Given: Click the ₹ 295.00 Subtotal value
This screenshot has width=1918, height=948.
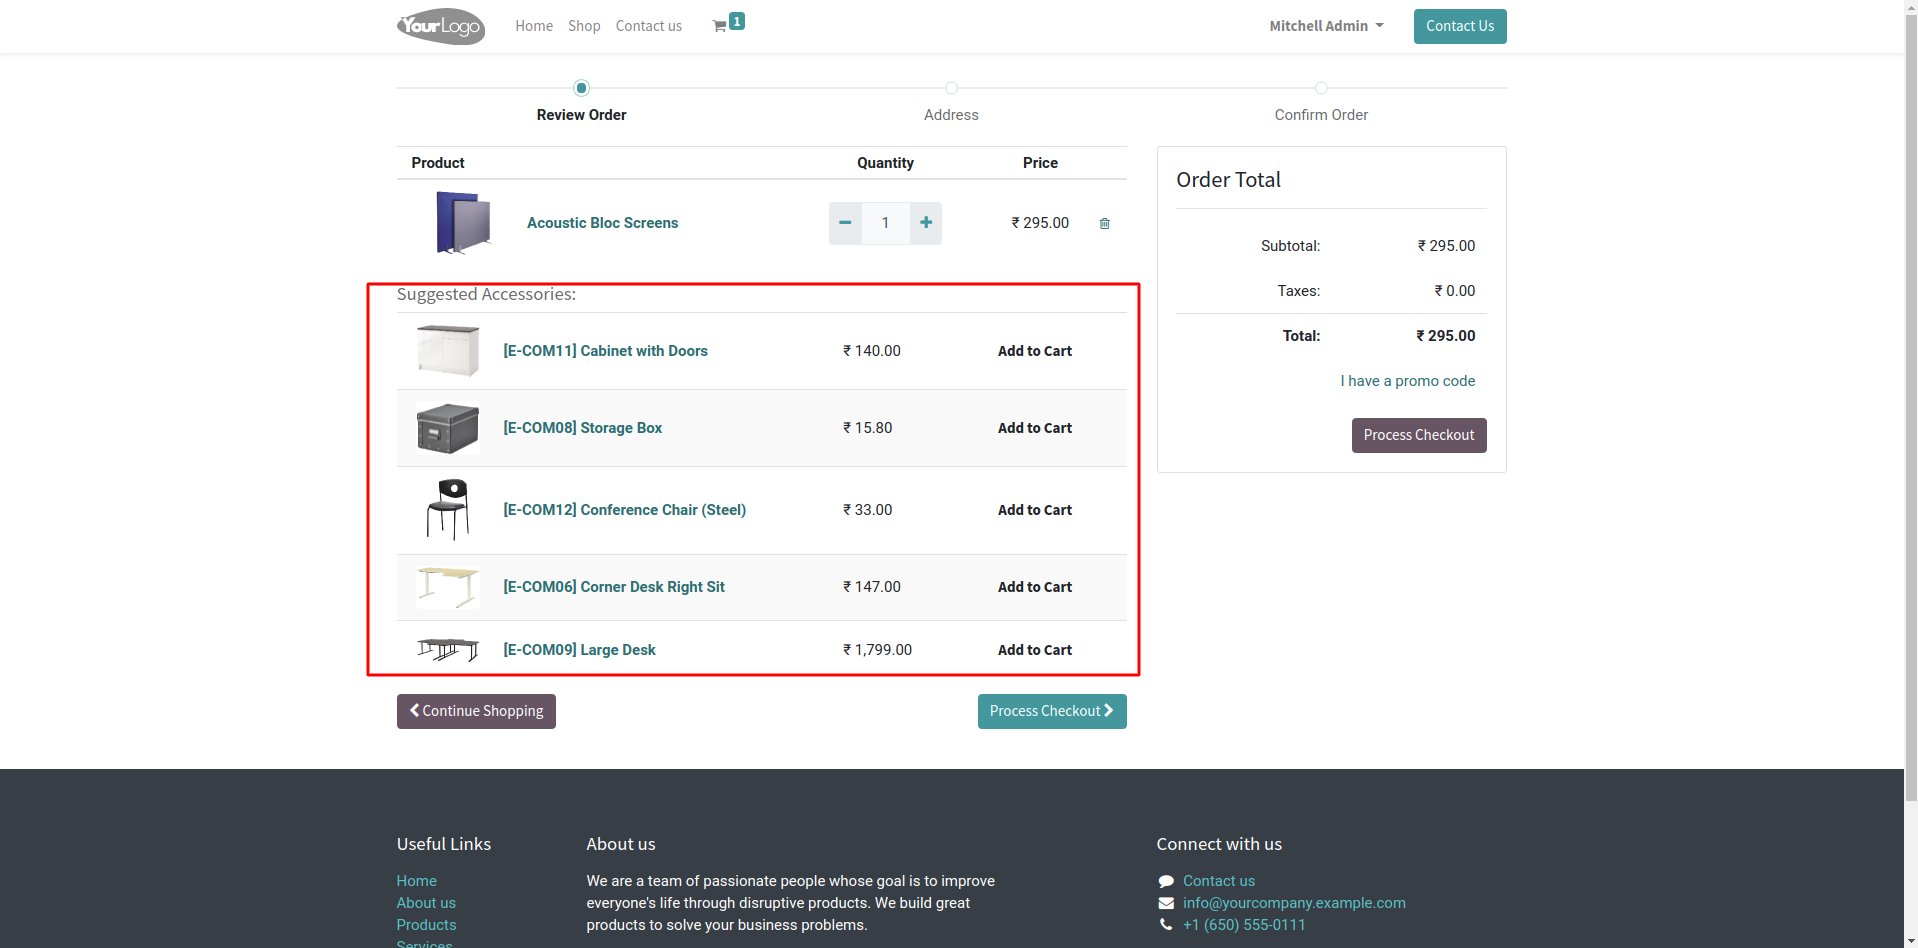Looking at the screenshot, I should pyautogui.click(x=1446, y=246).
